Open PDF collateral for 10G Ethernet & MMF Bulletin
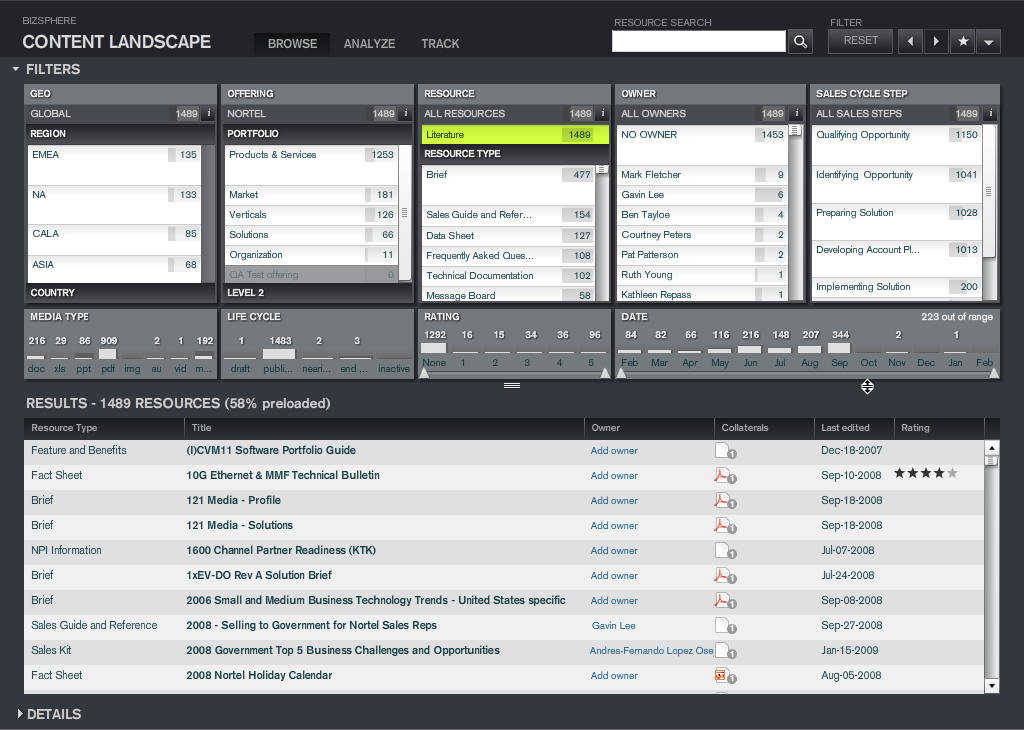Viewport: 1024px width, 730px height. [725, 476]
